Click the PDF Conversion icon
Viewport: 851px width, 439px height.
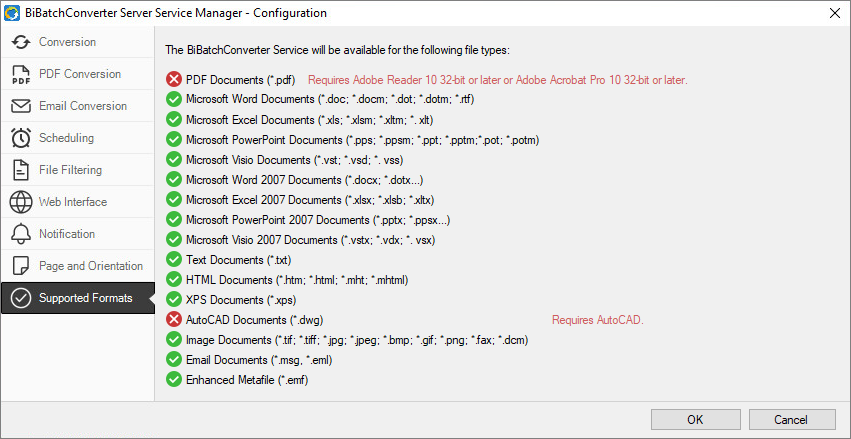[x=21, y=74]
